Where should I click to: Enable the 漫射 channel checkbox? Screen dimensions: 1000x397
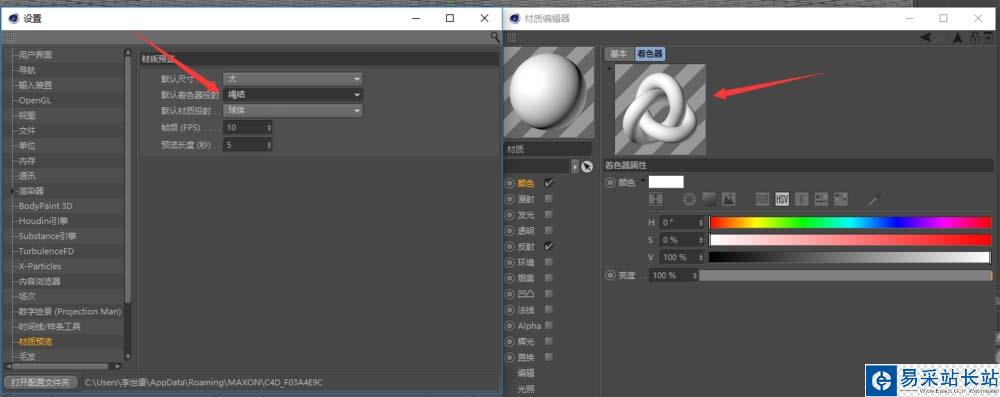tap(548, 198)
